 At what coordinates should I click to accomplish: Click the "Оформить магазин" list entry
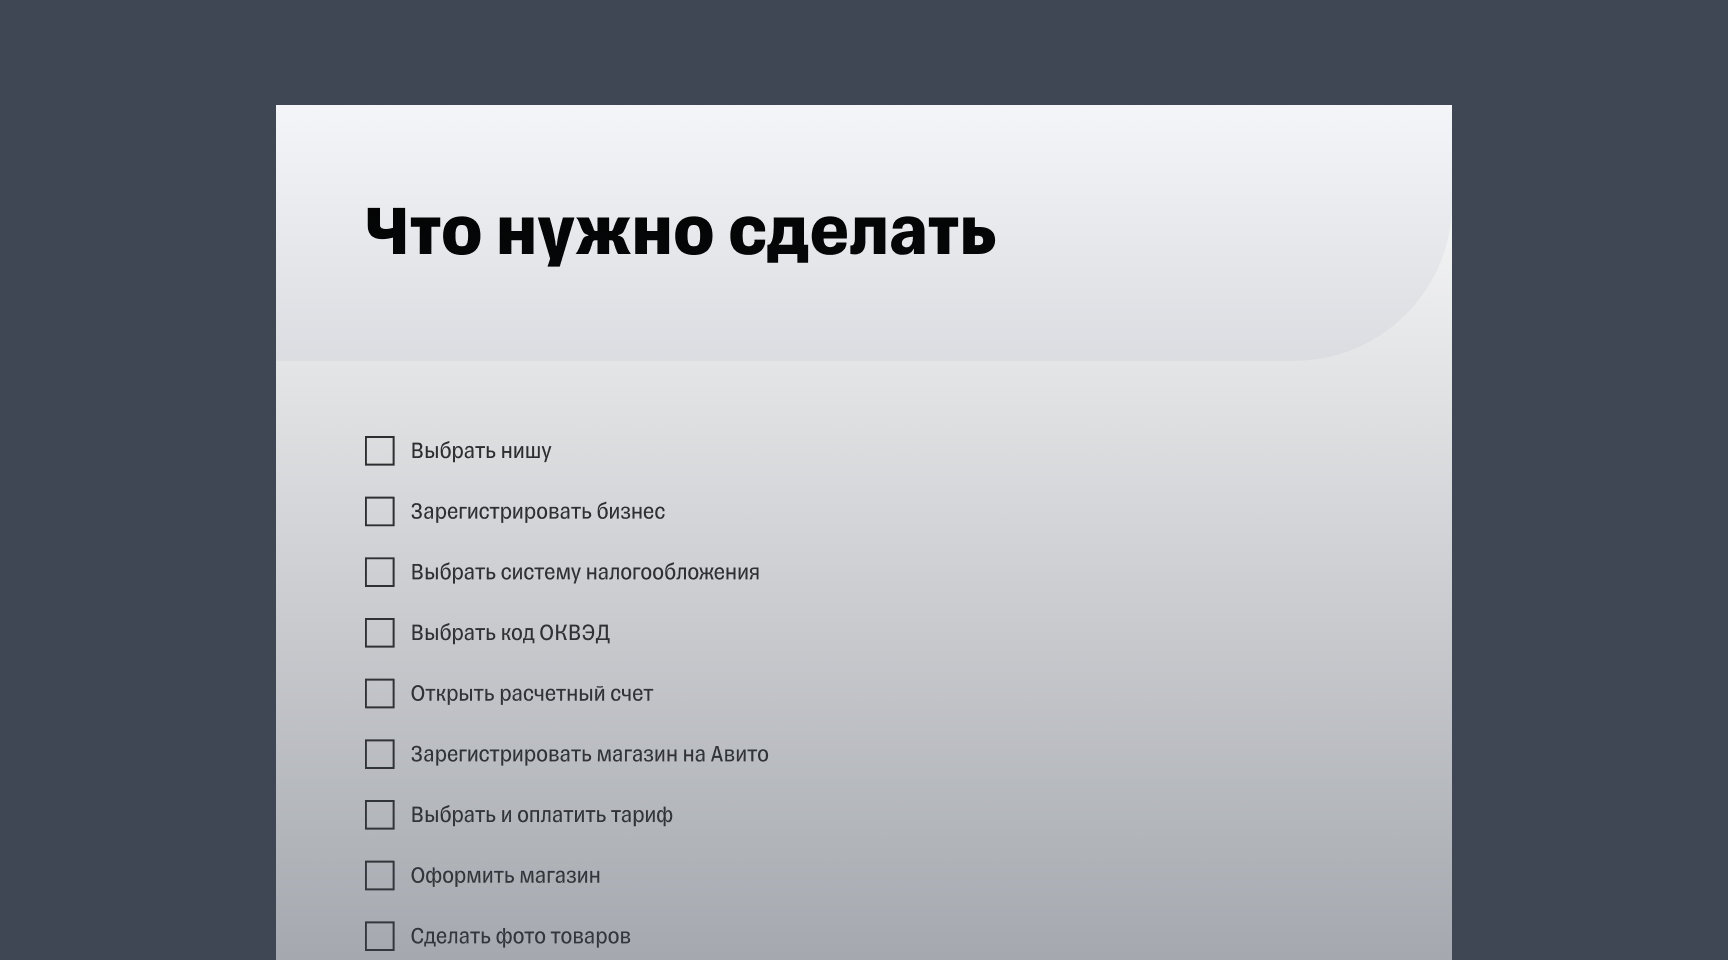pos(505,875)
